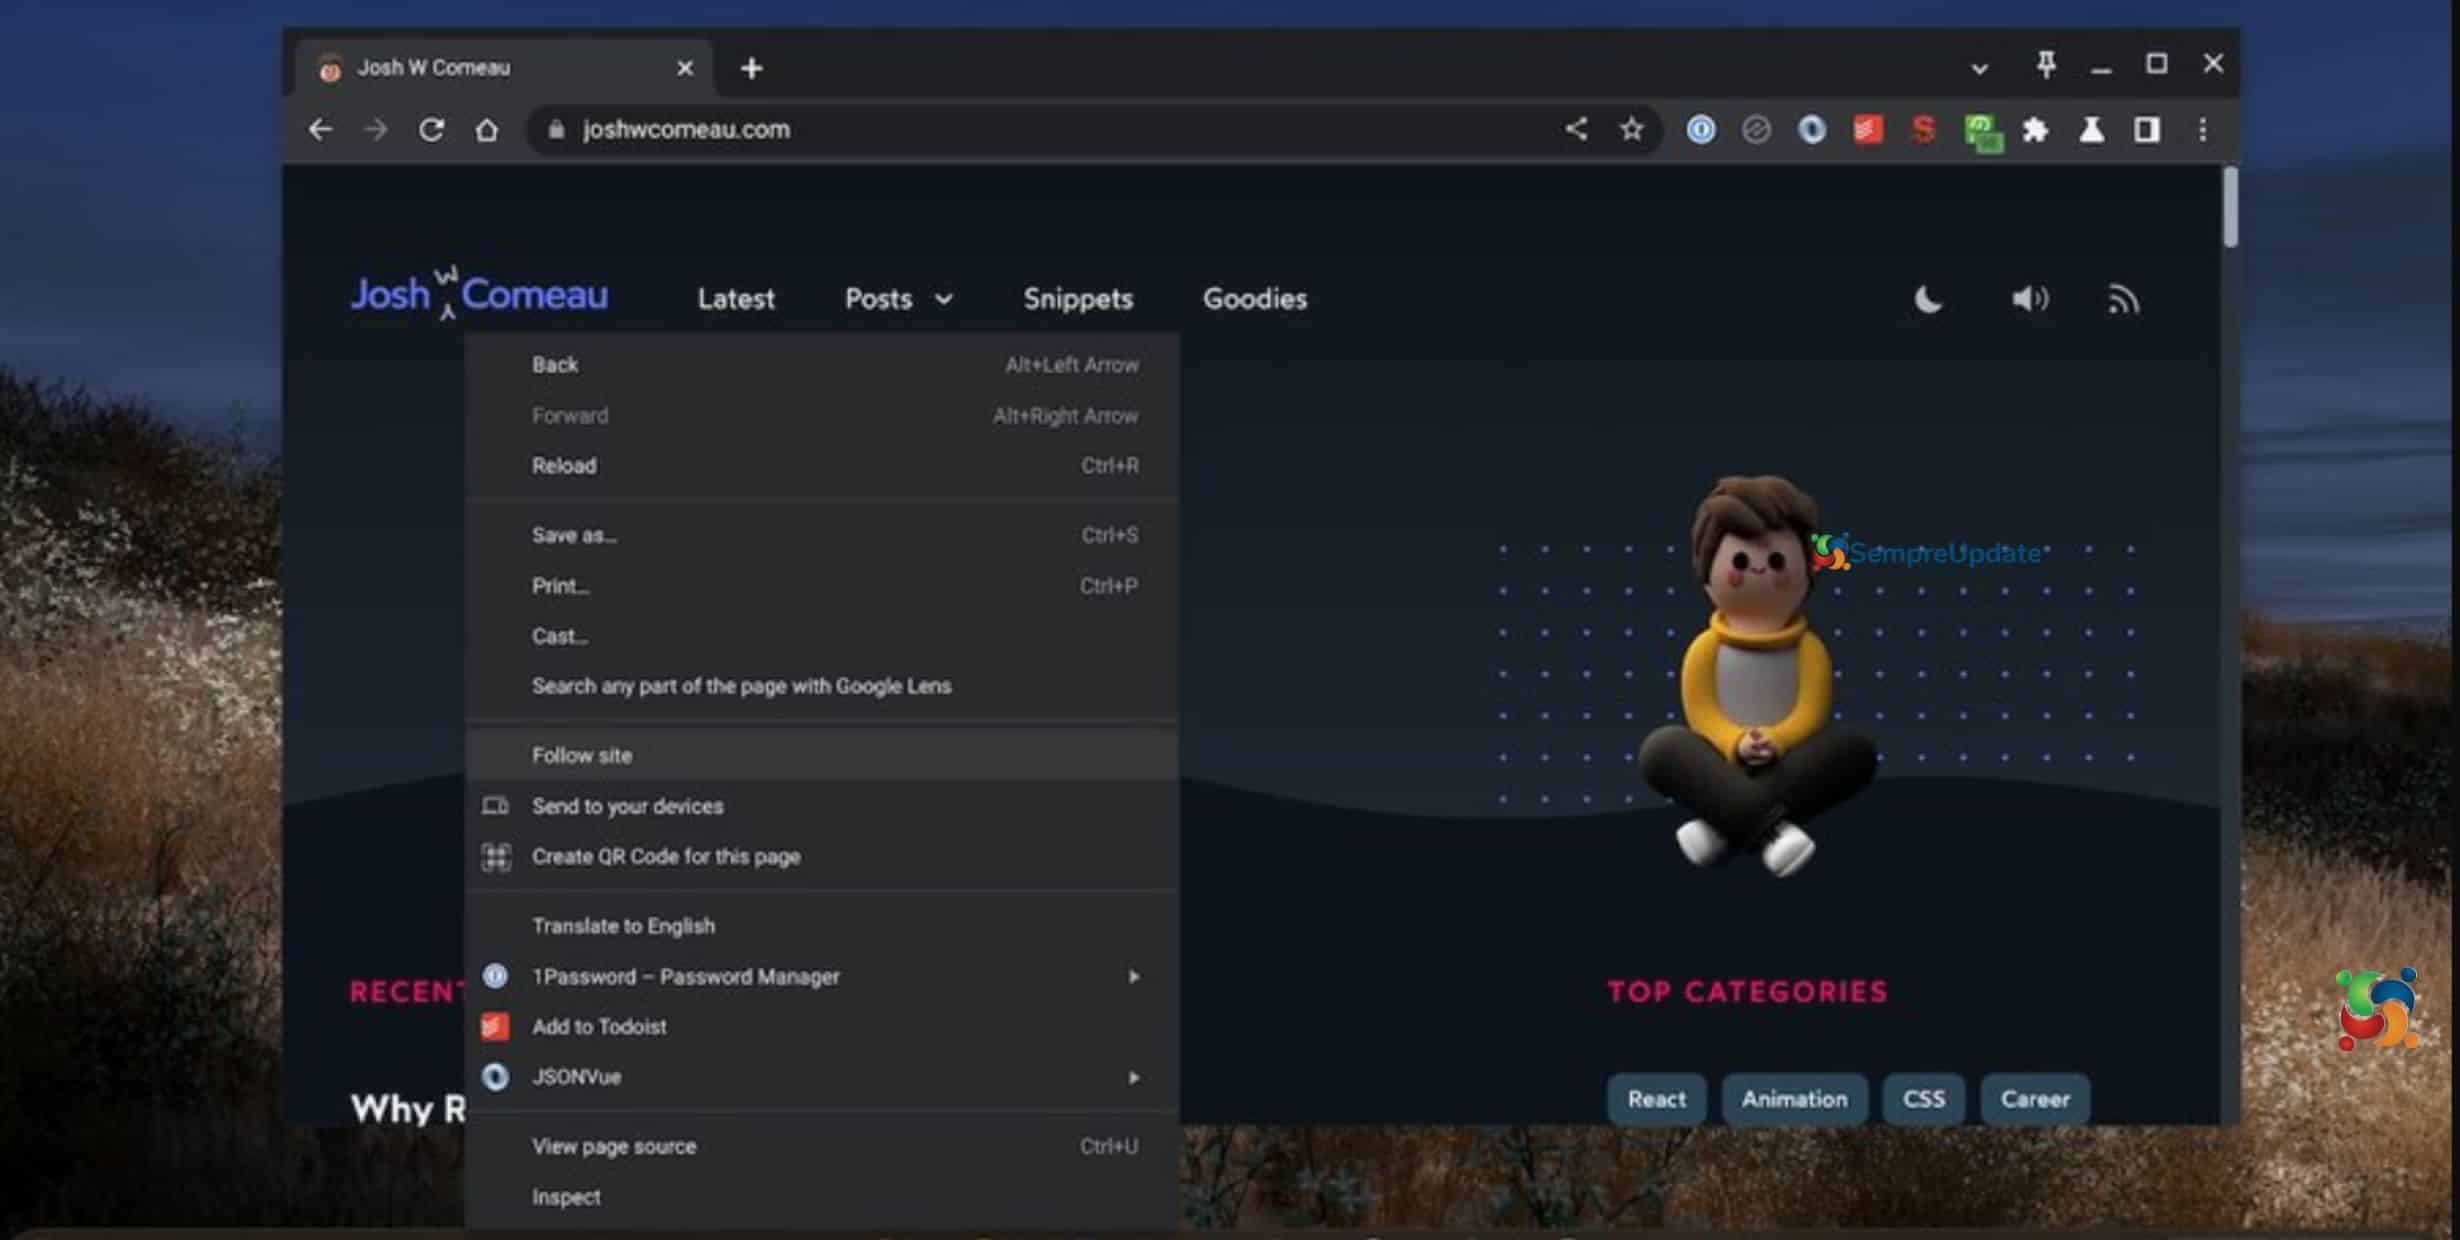
Task: Select Back in the context menu
Action: coord(821,365)
